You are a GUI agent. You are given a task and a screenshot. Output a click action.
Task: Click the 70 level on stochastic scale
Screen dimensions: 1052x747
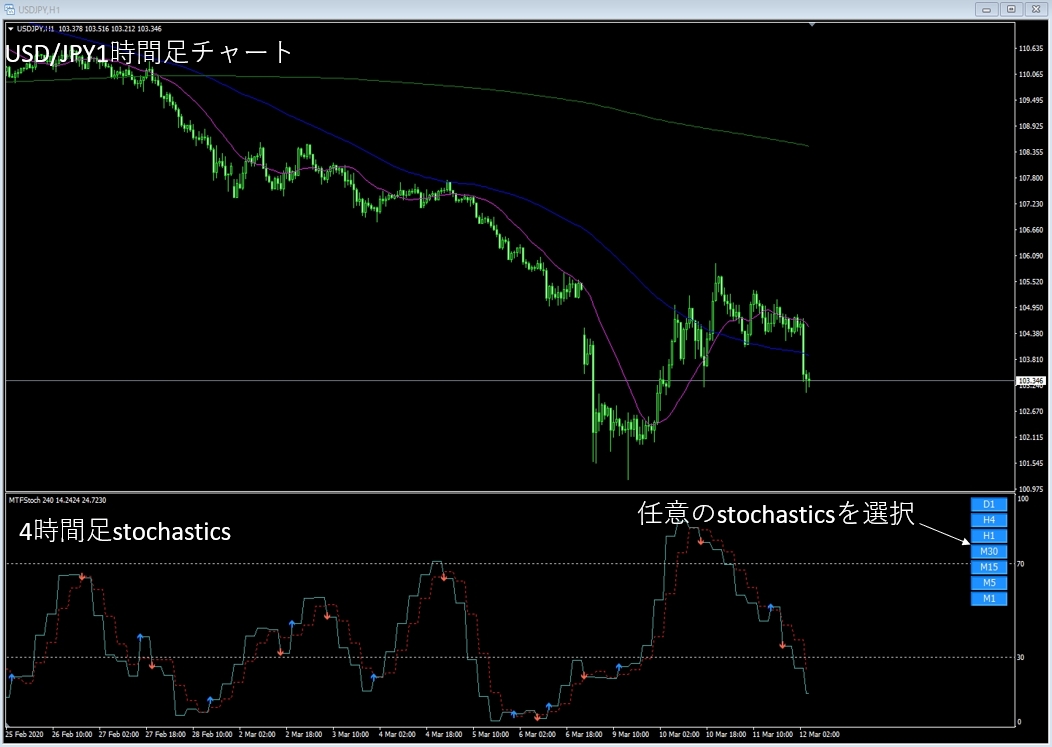(x=1020, y=564)
